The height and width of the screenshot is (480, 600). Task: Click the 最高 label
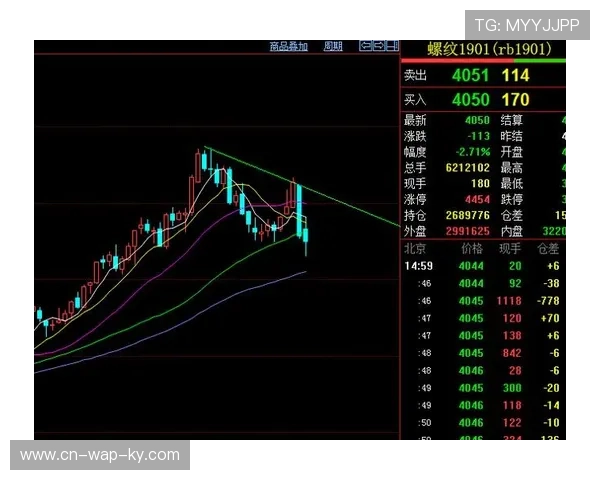[x=512, y=168]
